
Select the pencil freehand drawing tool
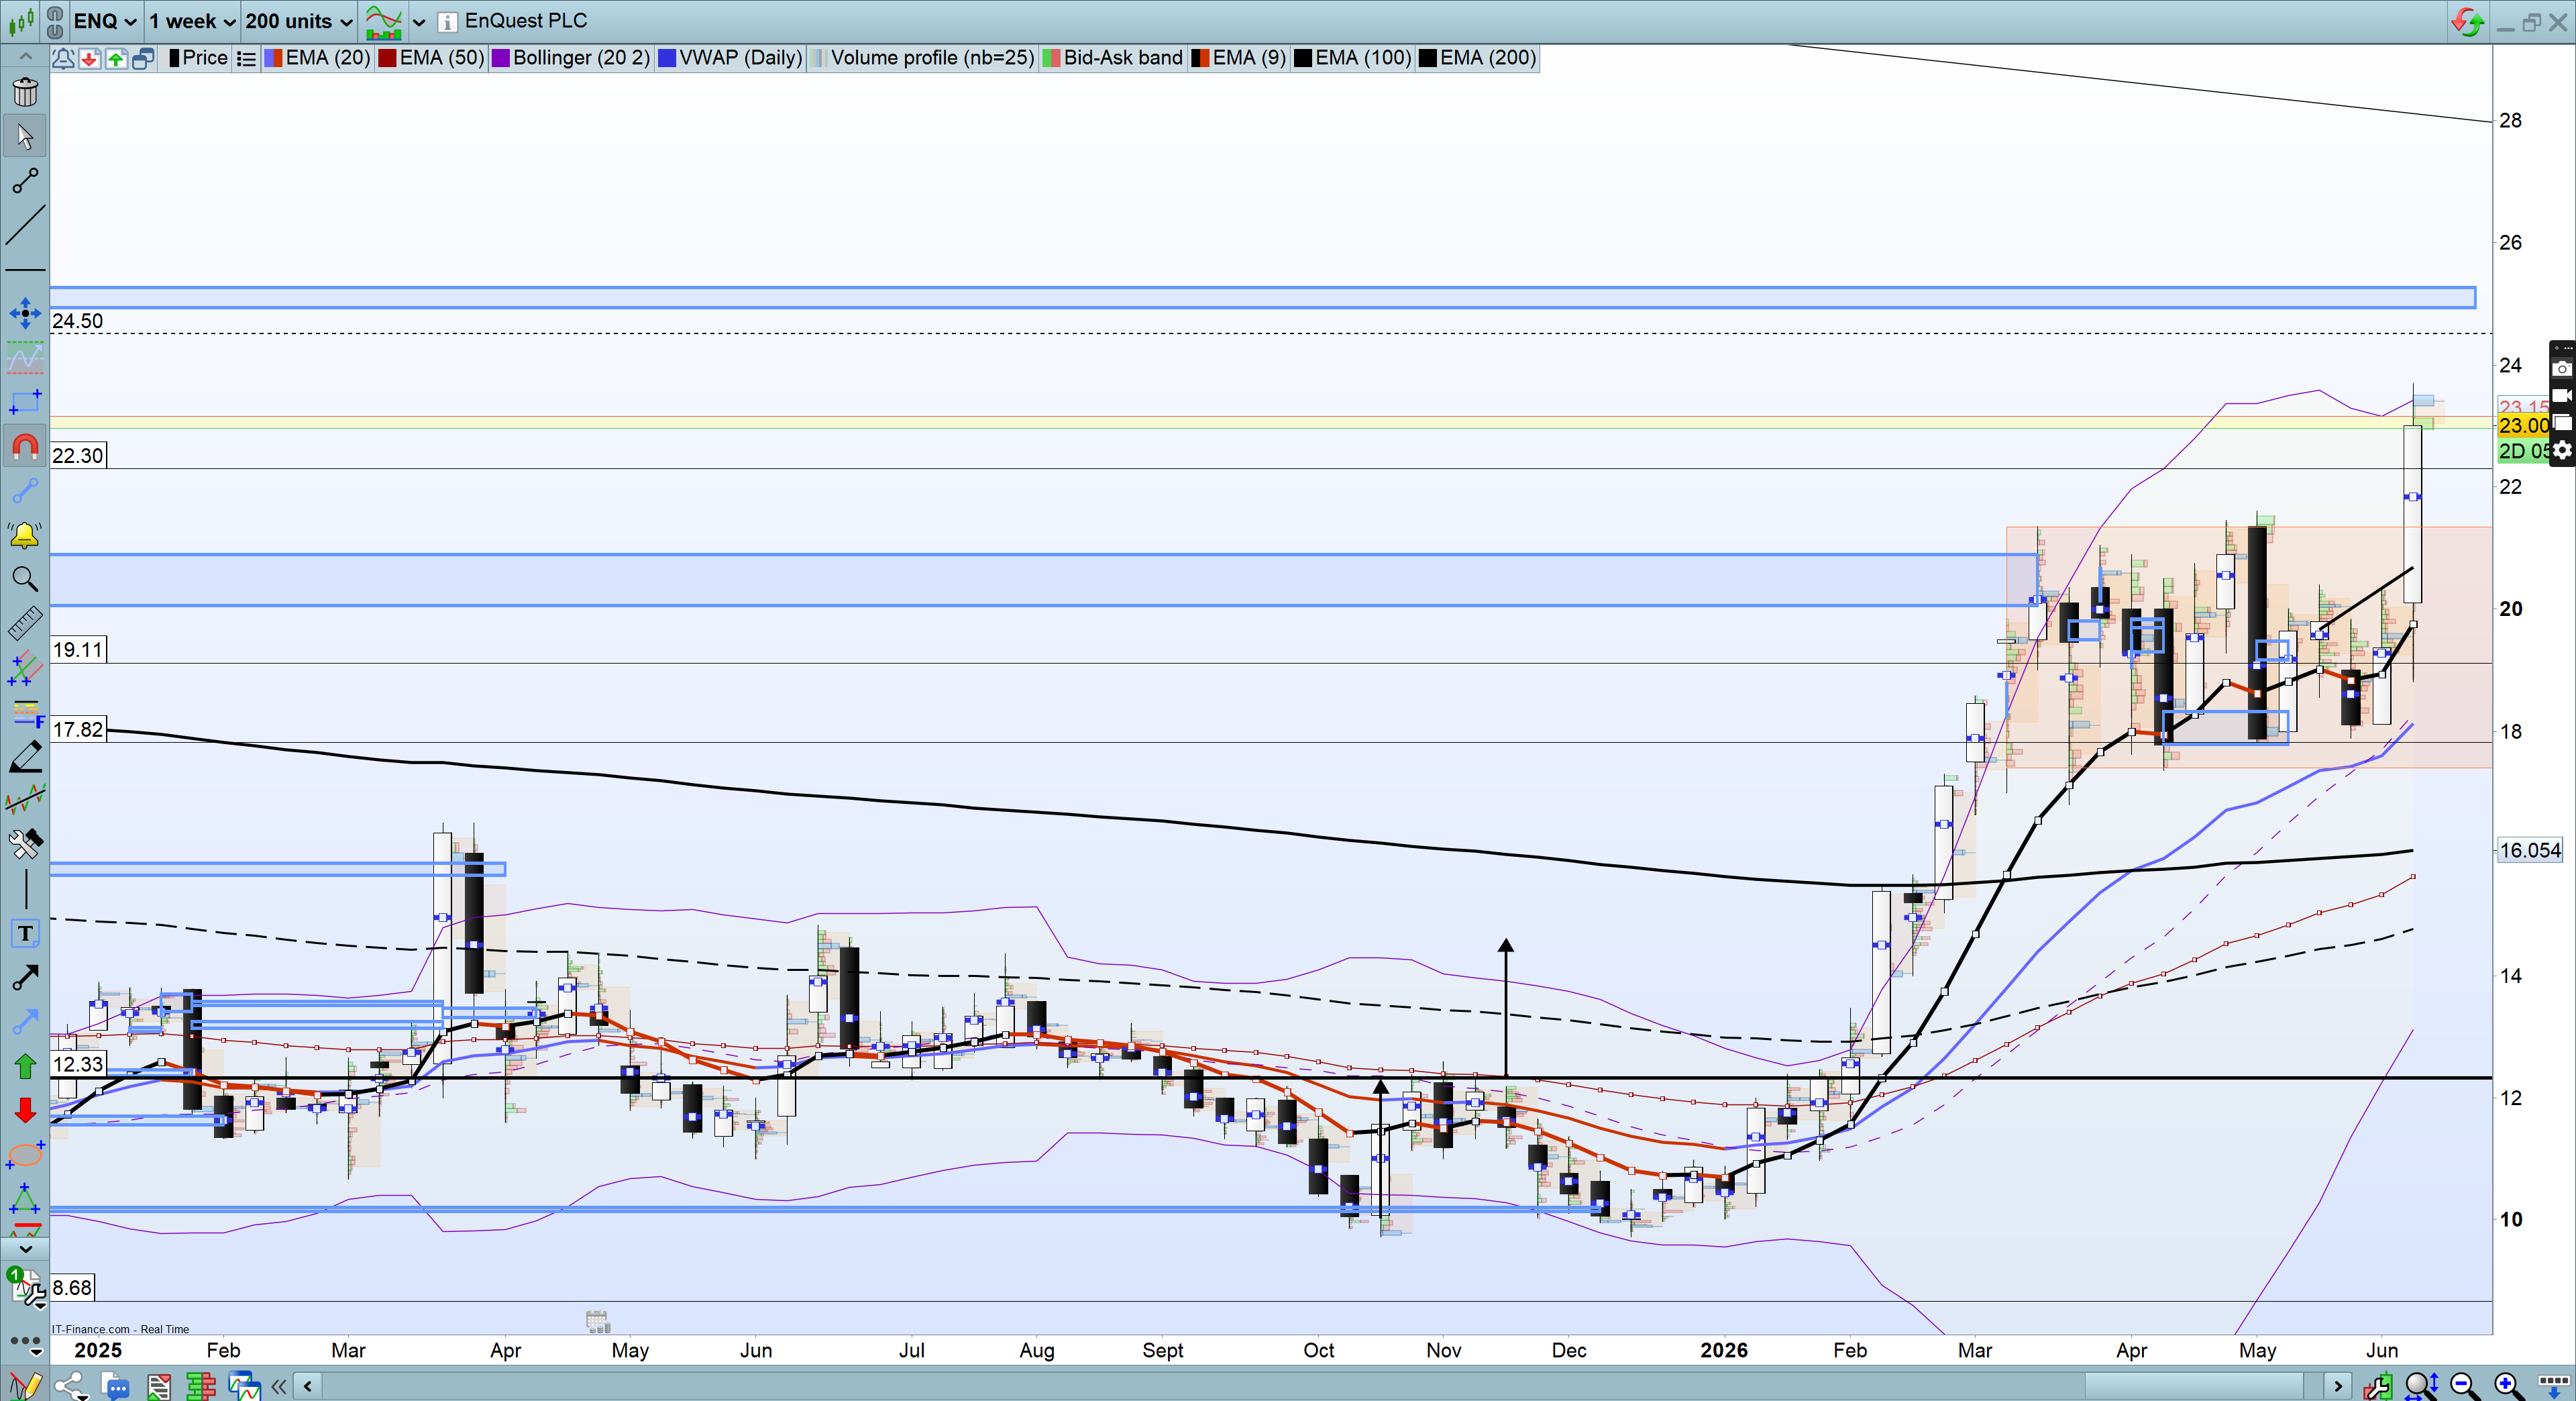click(x=25, y=756)
